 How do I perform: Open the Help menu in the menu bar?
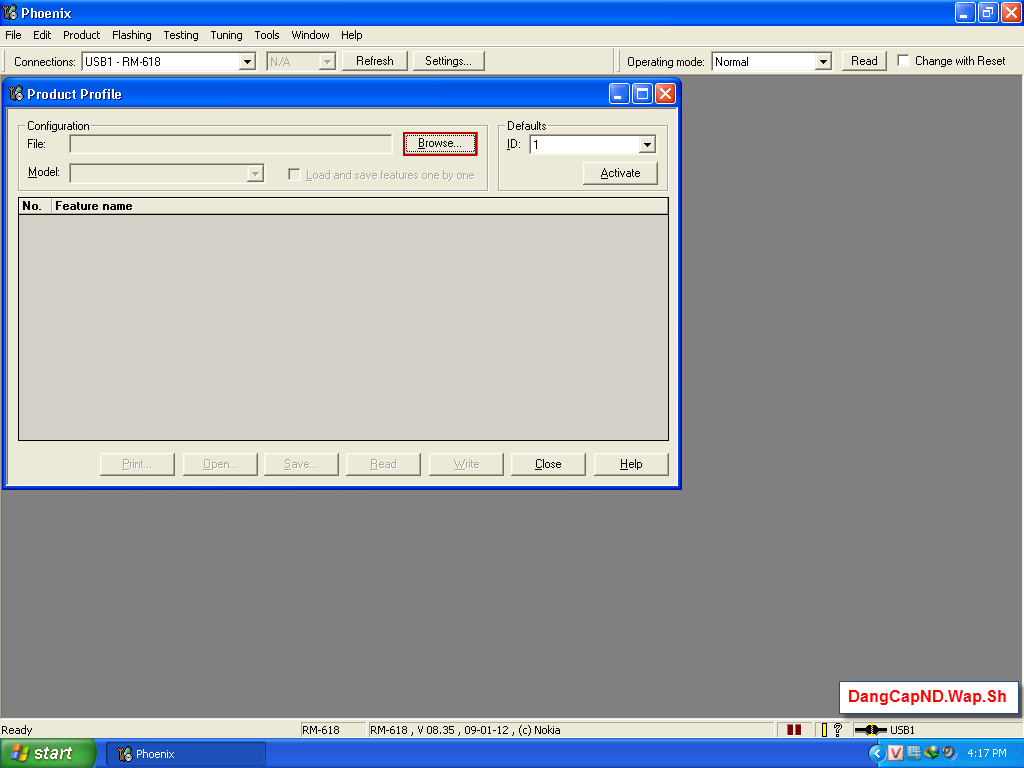[x=351, y=35]
